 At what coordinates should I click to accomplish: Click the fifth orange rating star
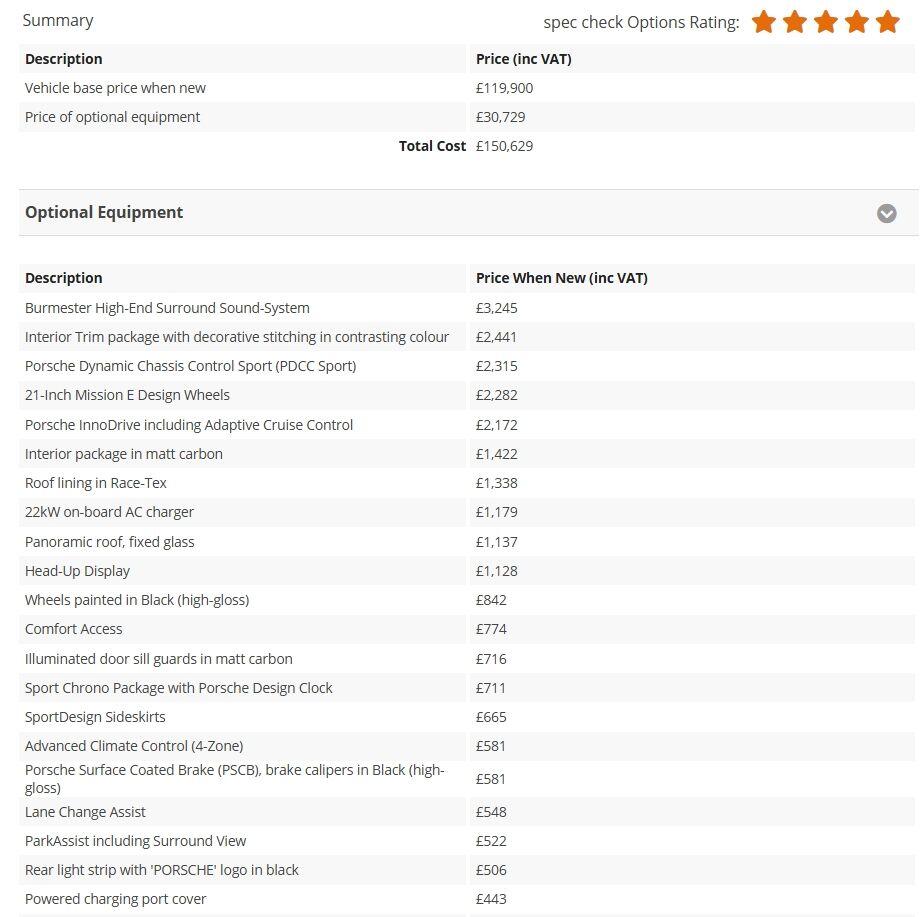pos(888,22)
